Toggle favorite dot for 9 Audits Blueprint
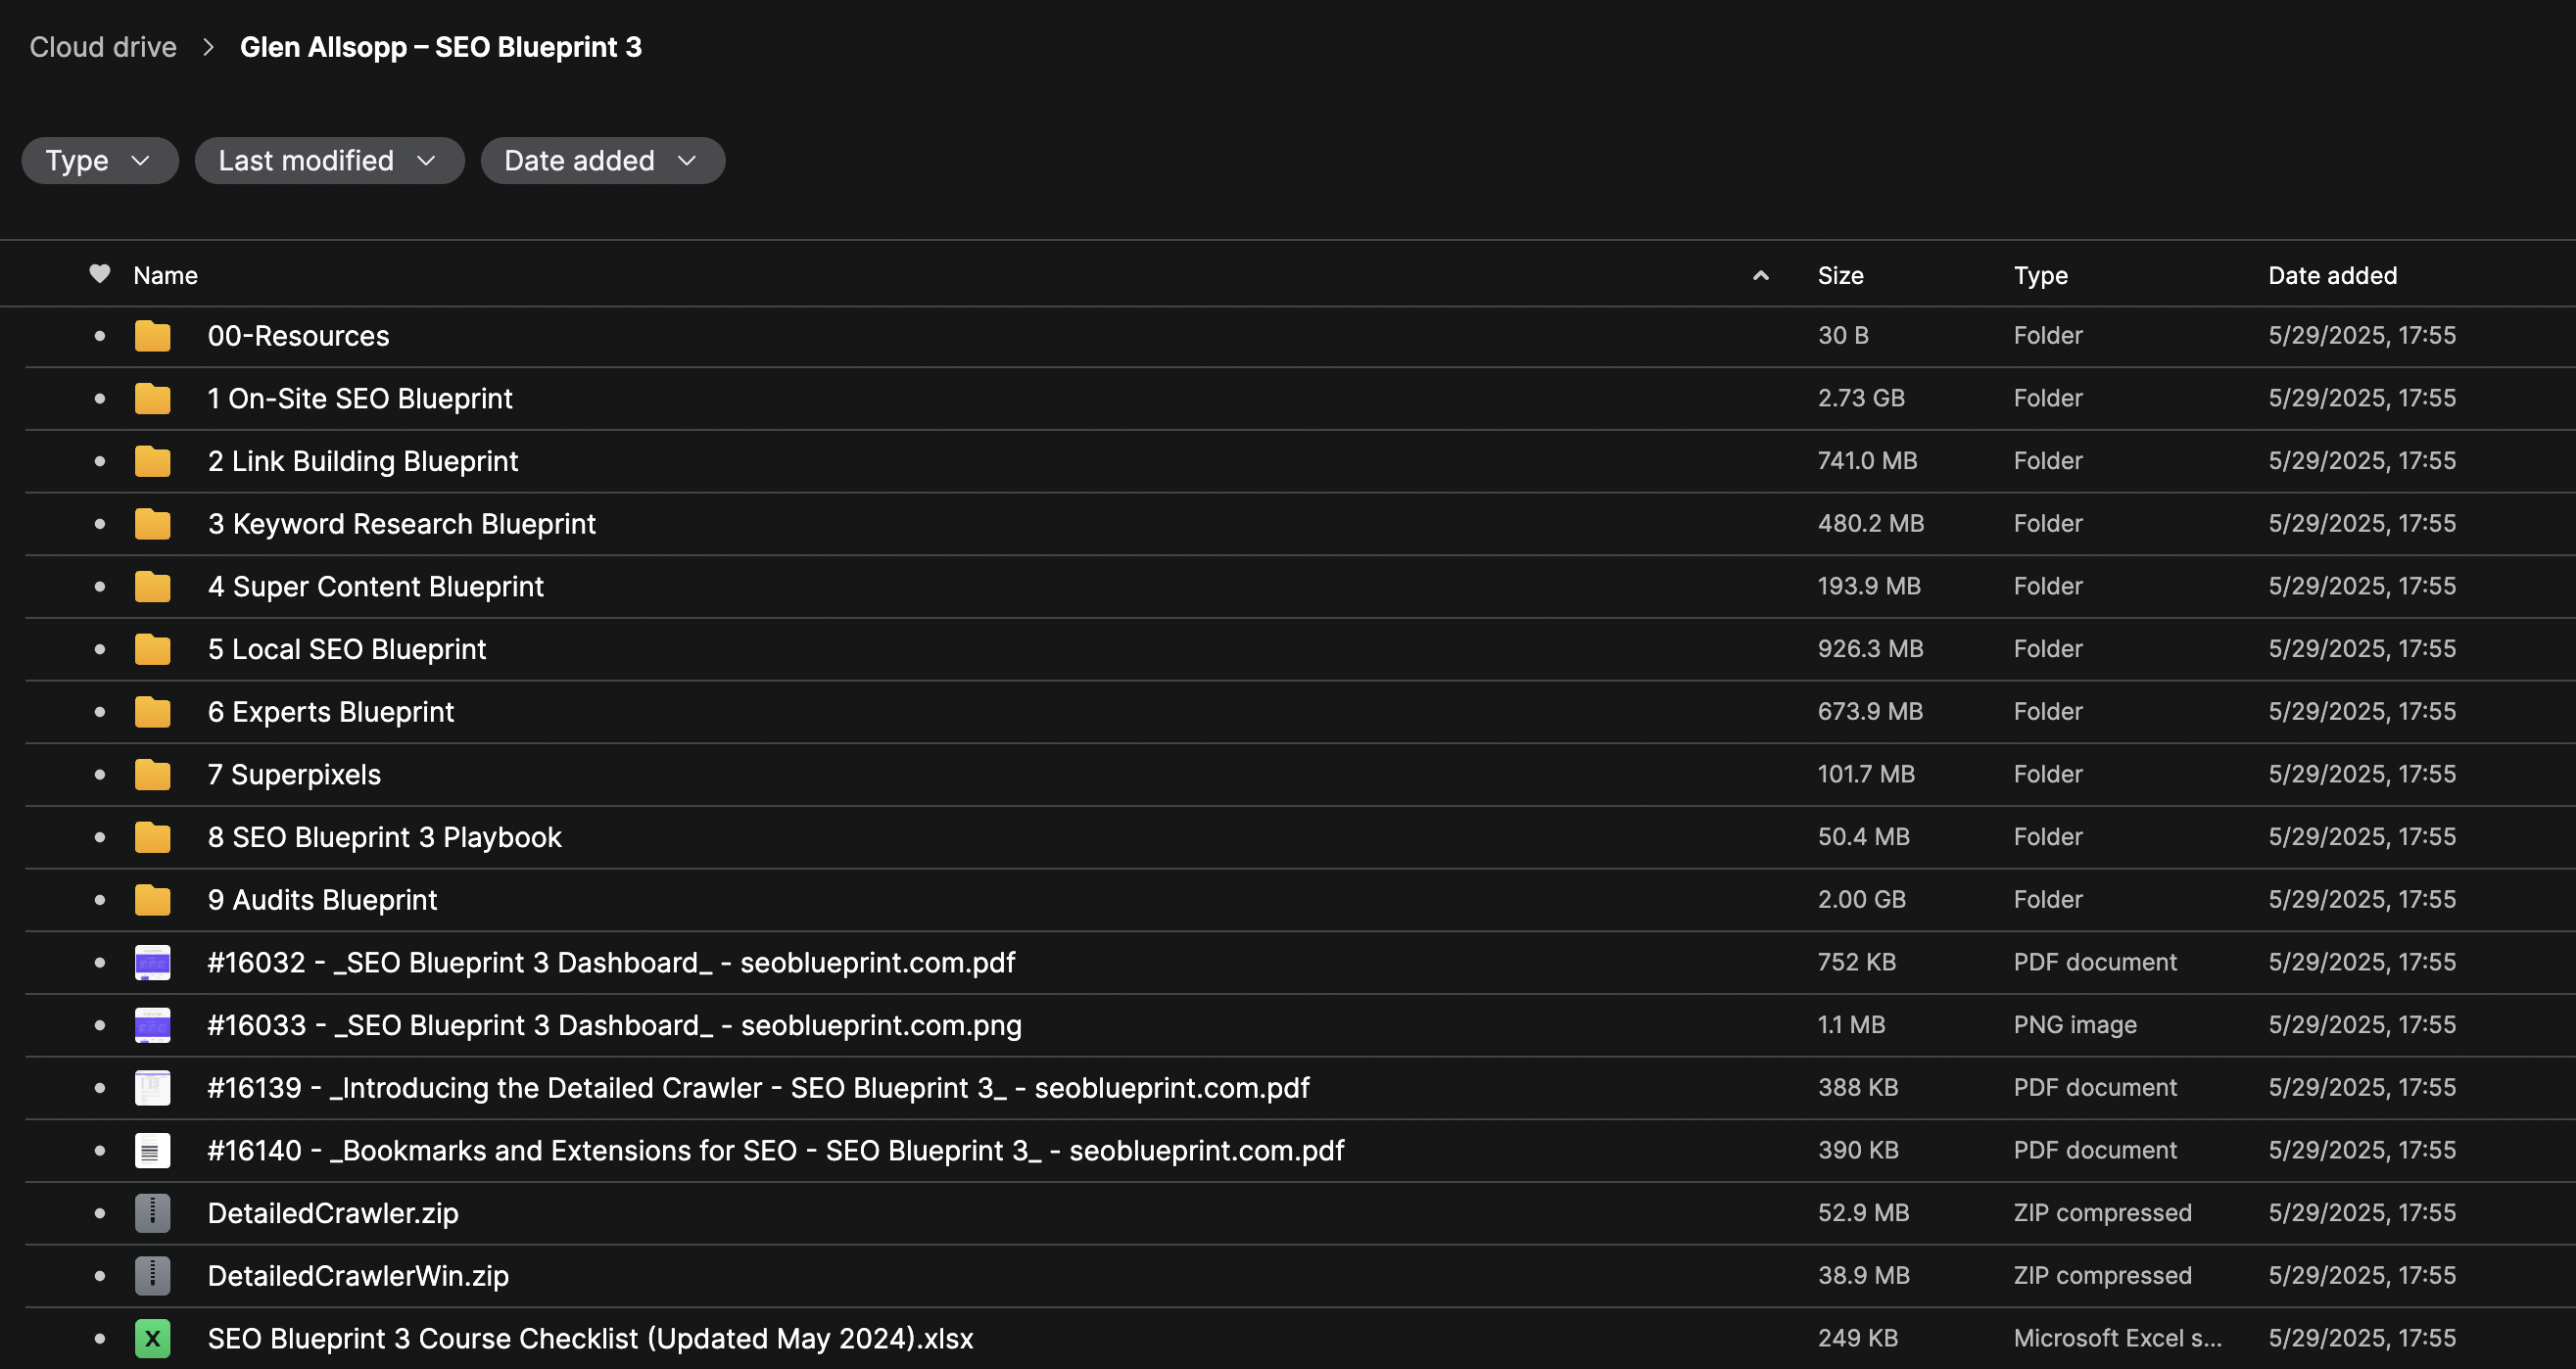This screenshot has width=2576, height=1369. coord(100,900)
